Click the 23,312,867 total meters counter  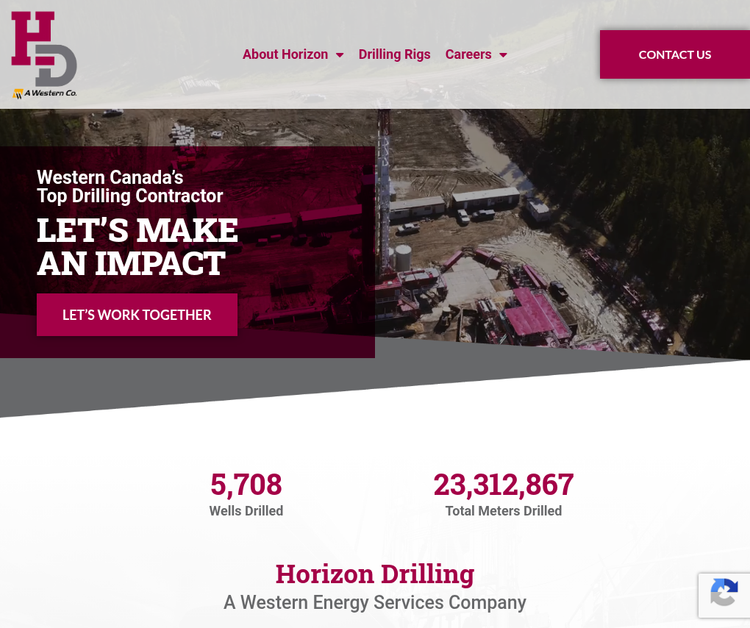(x=504, y=484)
